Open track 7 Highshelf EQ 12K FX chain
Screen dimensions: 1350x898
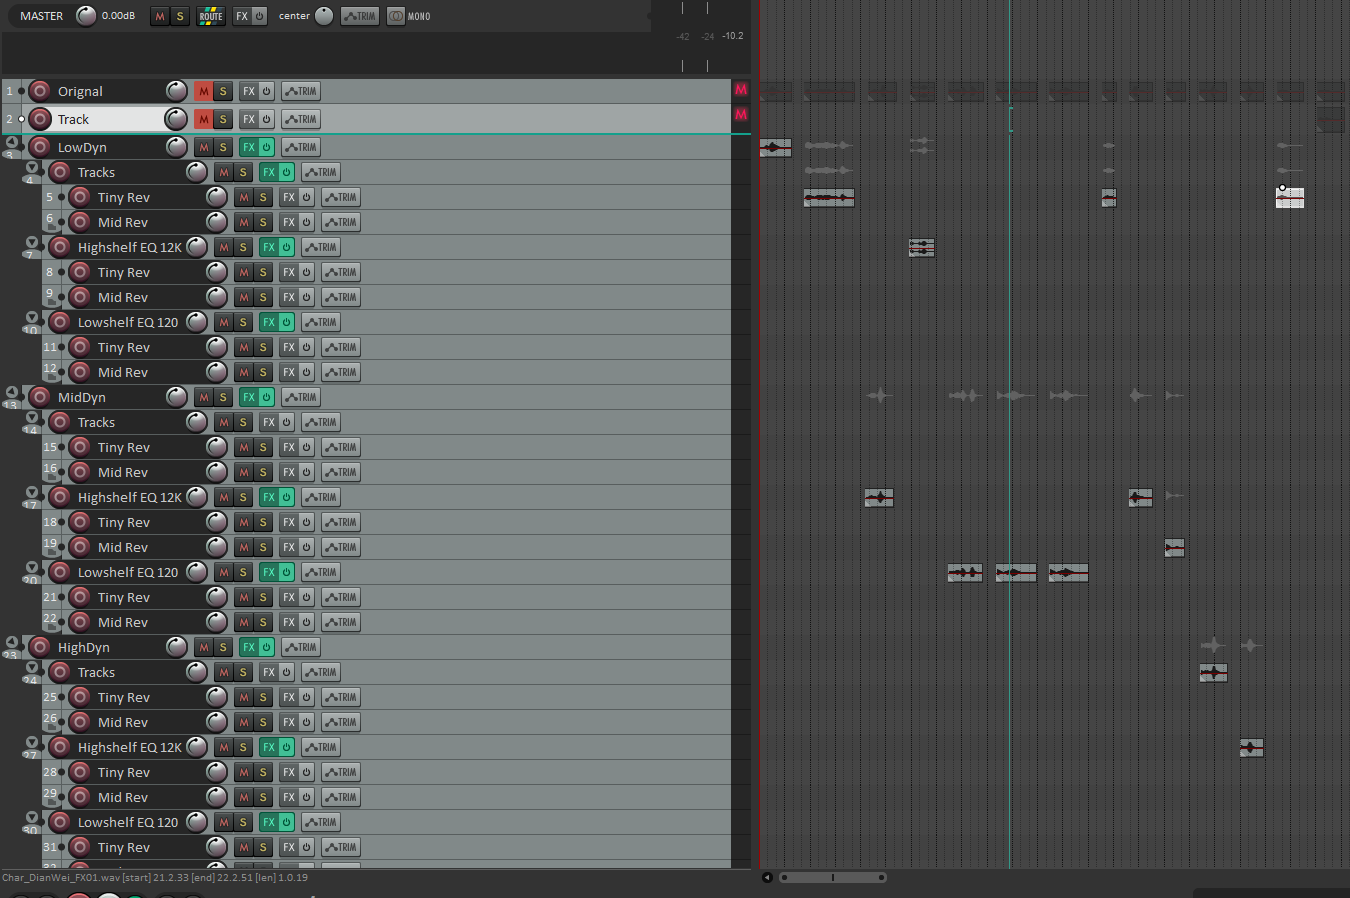click(x=269, y=247)
